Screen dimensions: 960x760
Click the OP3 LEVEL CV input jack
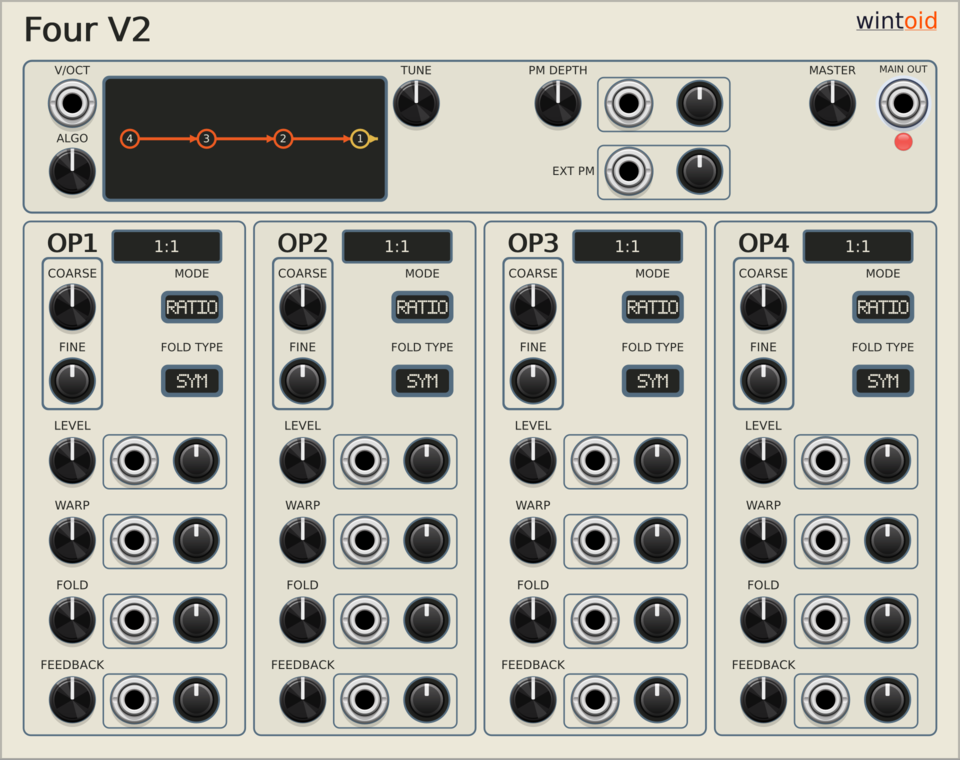click(594, 461)
